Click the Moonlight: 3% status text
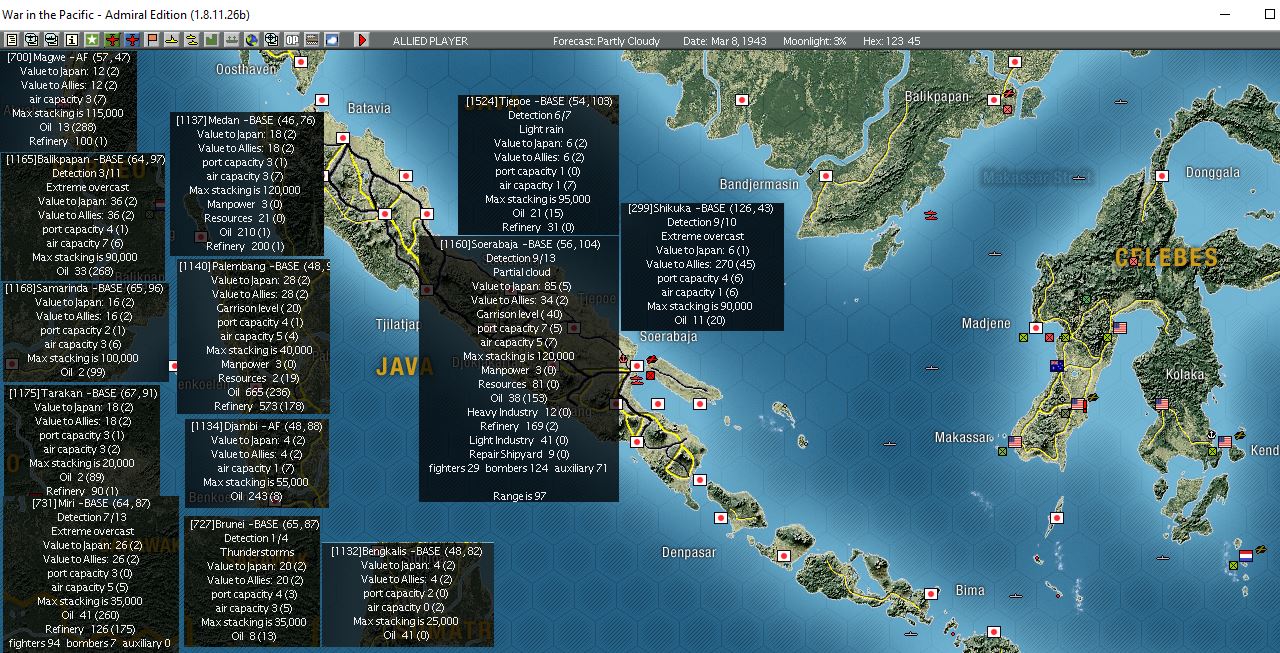The image size is (1280, 653). [812, 41]
